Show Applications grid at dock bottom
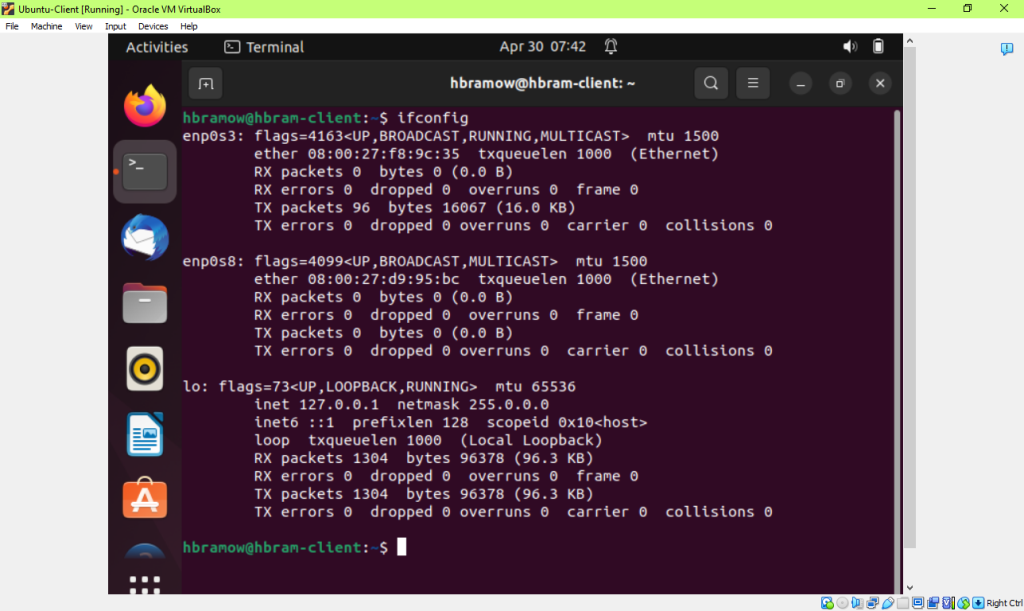This screenshot has height=611, width=1024. (145, 584)
